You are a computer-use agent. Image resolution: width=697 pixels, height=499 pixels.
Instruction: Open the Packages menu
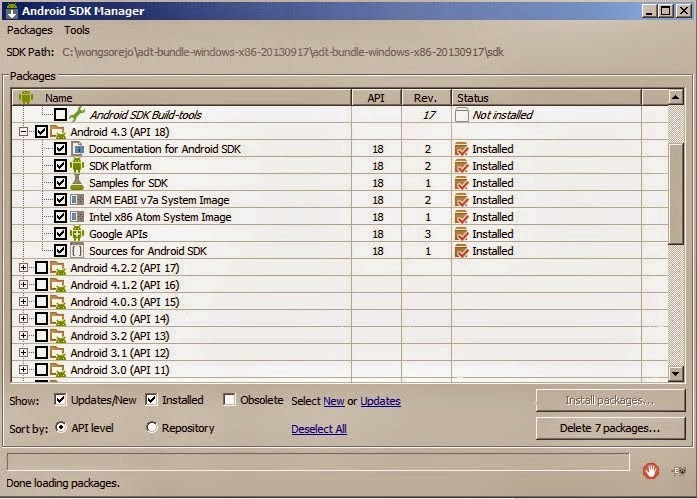[x=29, y=30]
